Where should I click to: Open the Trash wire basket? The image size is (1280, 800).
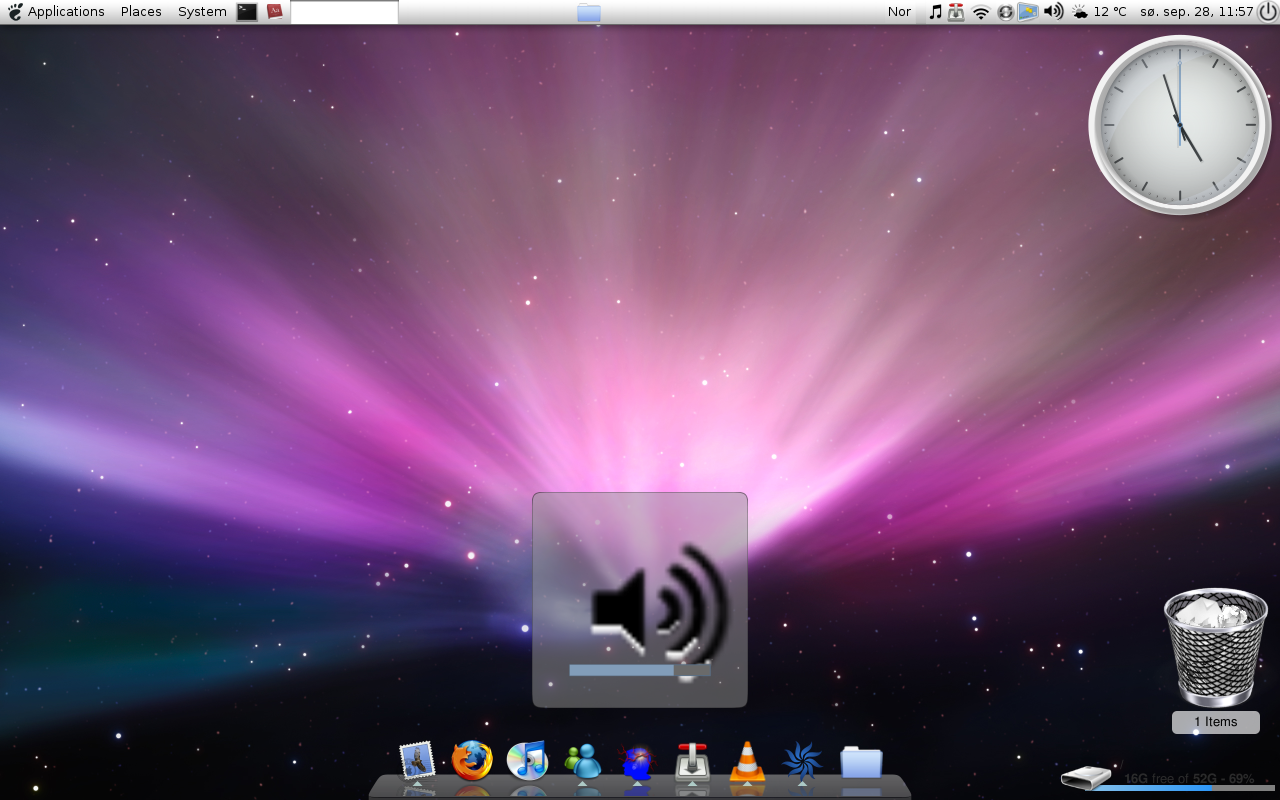pos(1216,647)
